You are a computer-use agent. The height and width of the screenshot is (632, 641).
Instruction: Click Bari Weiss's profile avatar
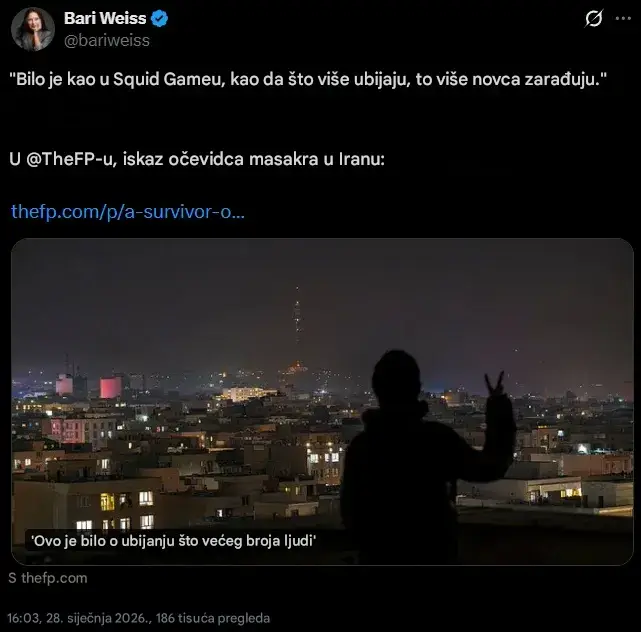(x=33, y=29)
